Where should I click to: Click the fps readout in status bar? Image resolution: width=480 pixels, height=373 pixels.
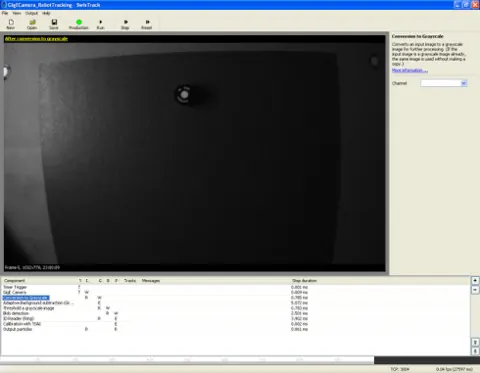point(454,369)
